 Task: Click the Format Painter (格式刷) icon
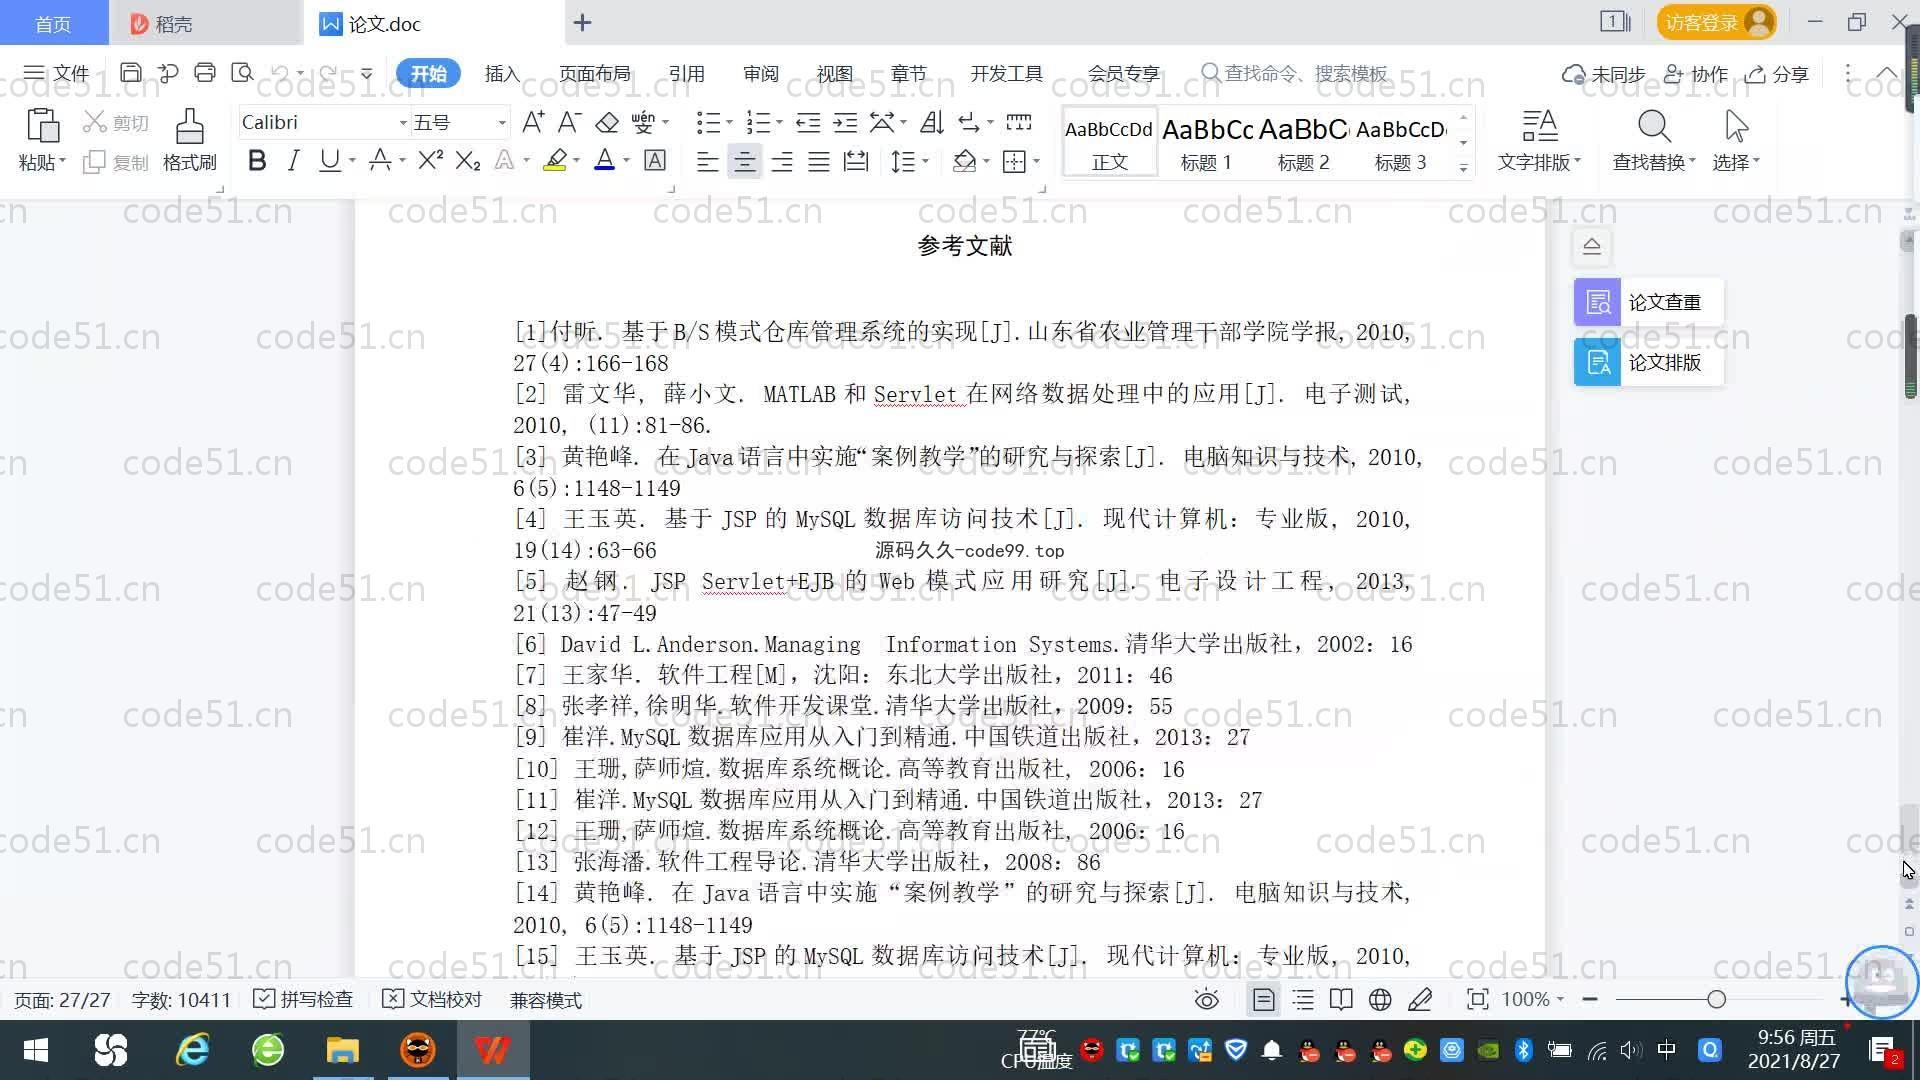tap(189, 126)
